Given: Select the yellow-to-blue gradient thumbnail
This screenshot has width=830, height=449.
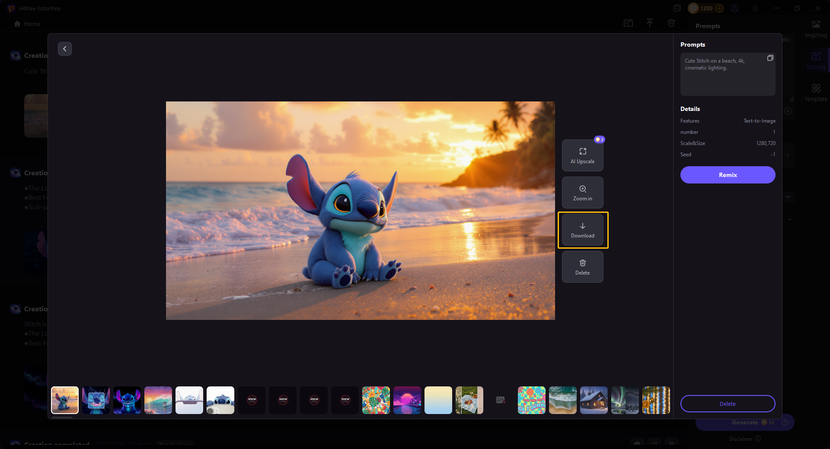Looking at the screenshot, I should click(x=438, y=400).
